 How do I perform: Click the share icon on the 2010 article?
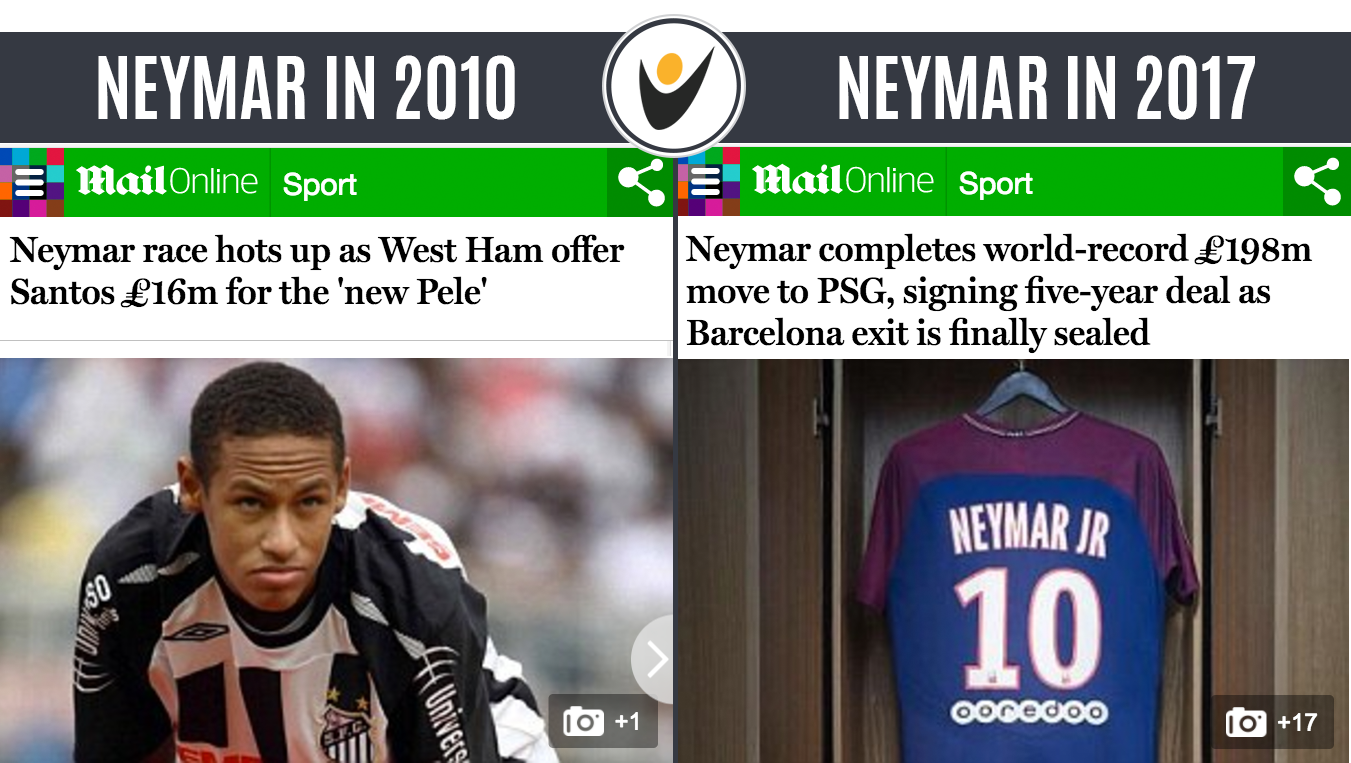coord(640,182)
